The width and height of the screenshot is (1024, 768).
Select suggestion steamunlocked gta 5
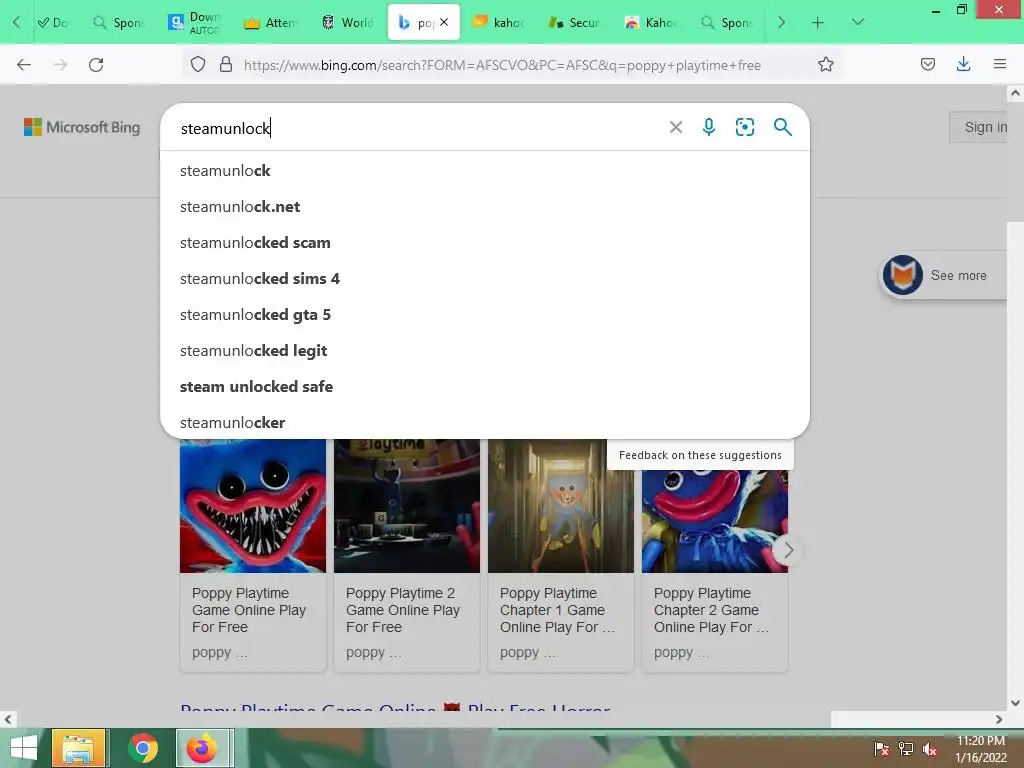[485, 314]
